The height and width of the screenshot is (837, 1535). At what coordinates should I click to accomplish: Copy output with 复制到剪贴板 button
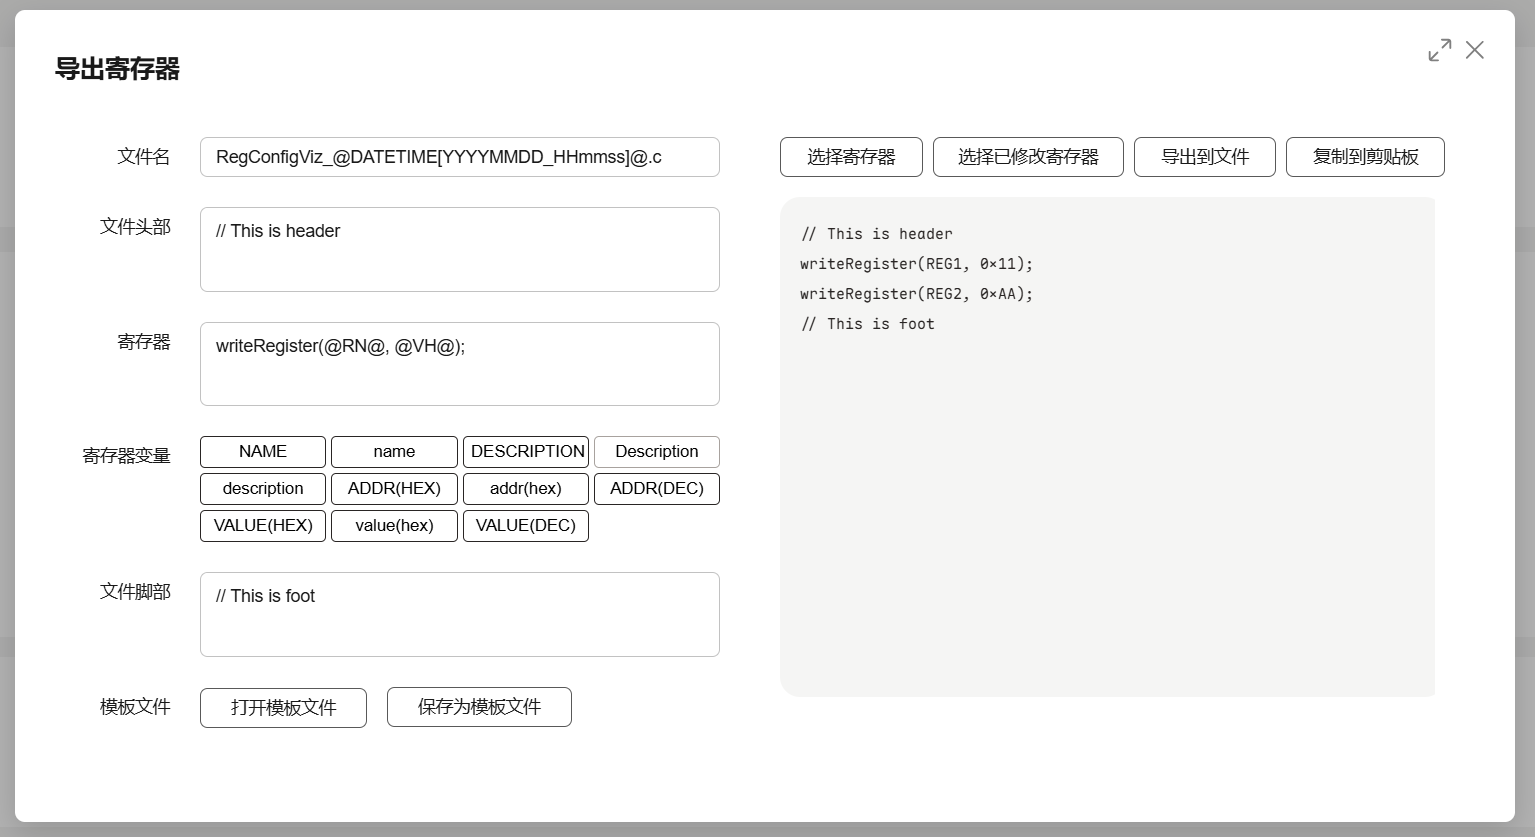[x=1364, y=157]
